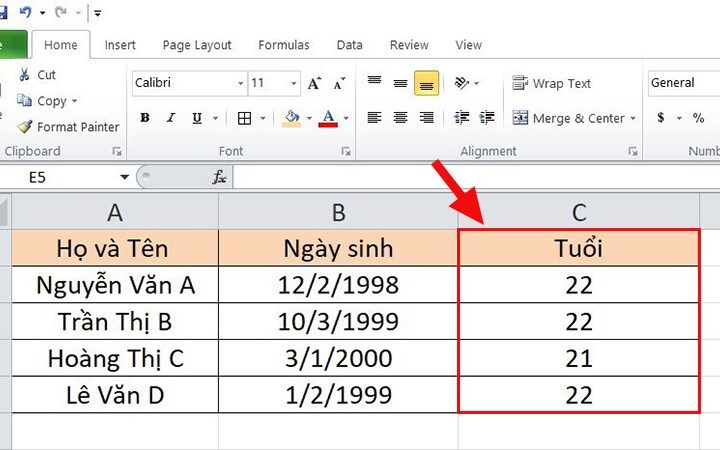Expand the Calibri font name dropdown

pos(241,84)
